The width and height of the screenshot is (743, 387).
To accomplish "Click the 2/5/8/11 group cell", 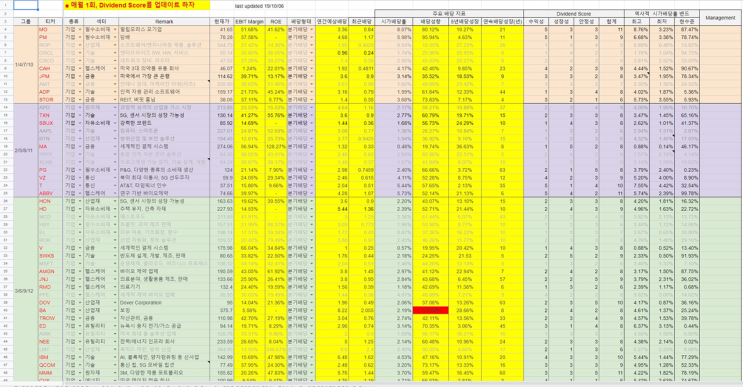I will [x=26, y=150].
